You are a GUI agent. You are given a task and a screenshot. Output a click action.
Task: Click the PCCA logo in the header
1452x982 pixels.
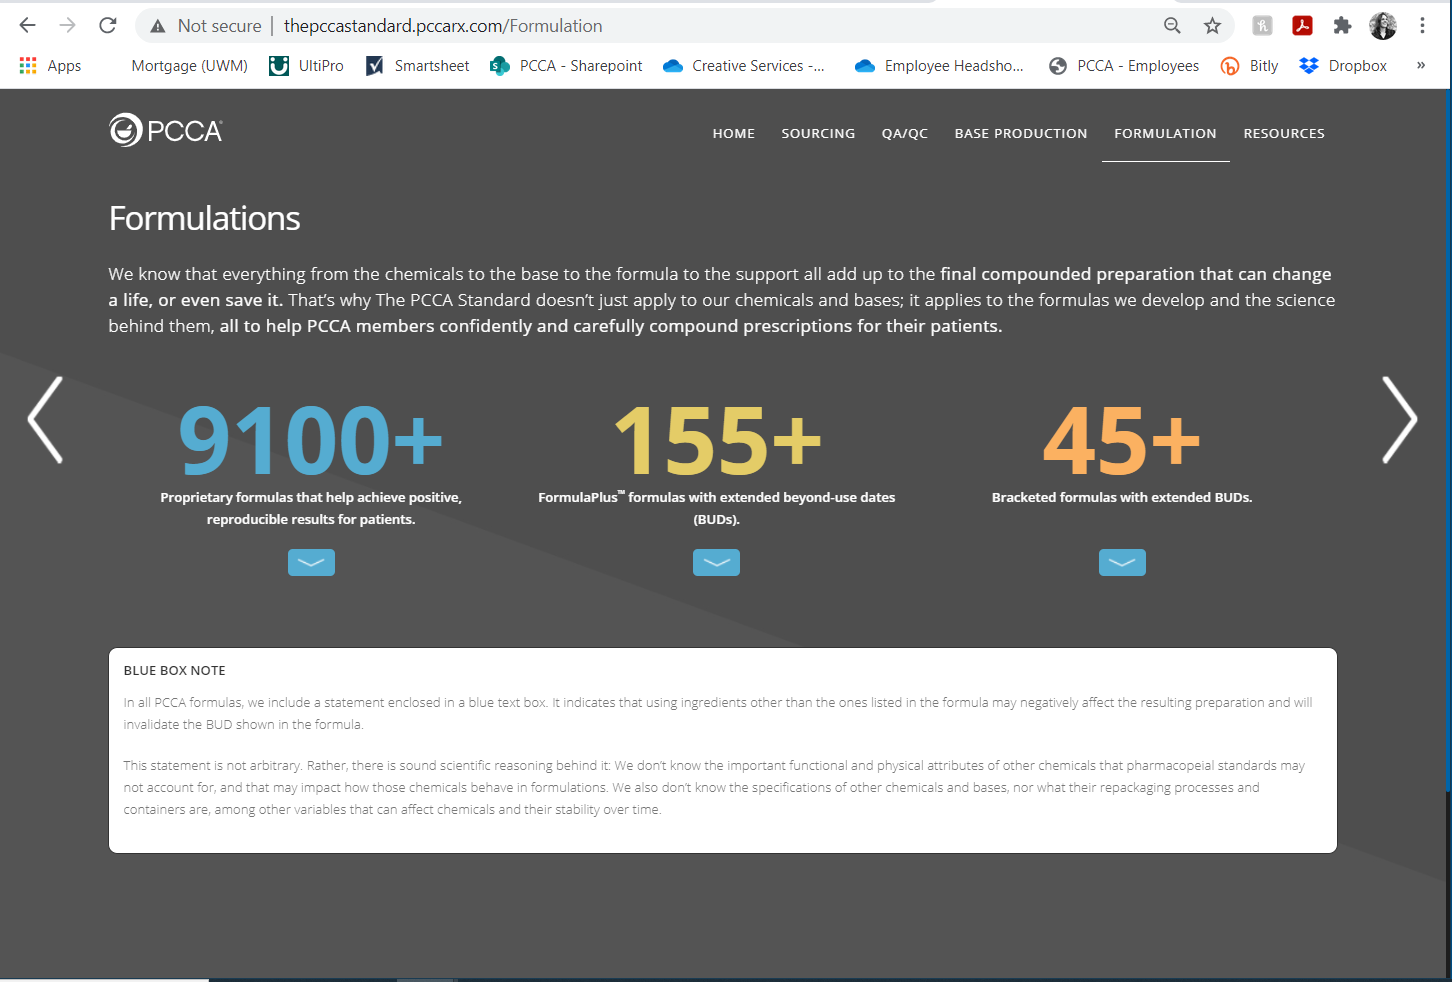point(166,130)
